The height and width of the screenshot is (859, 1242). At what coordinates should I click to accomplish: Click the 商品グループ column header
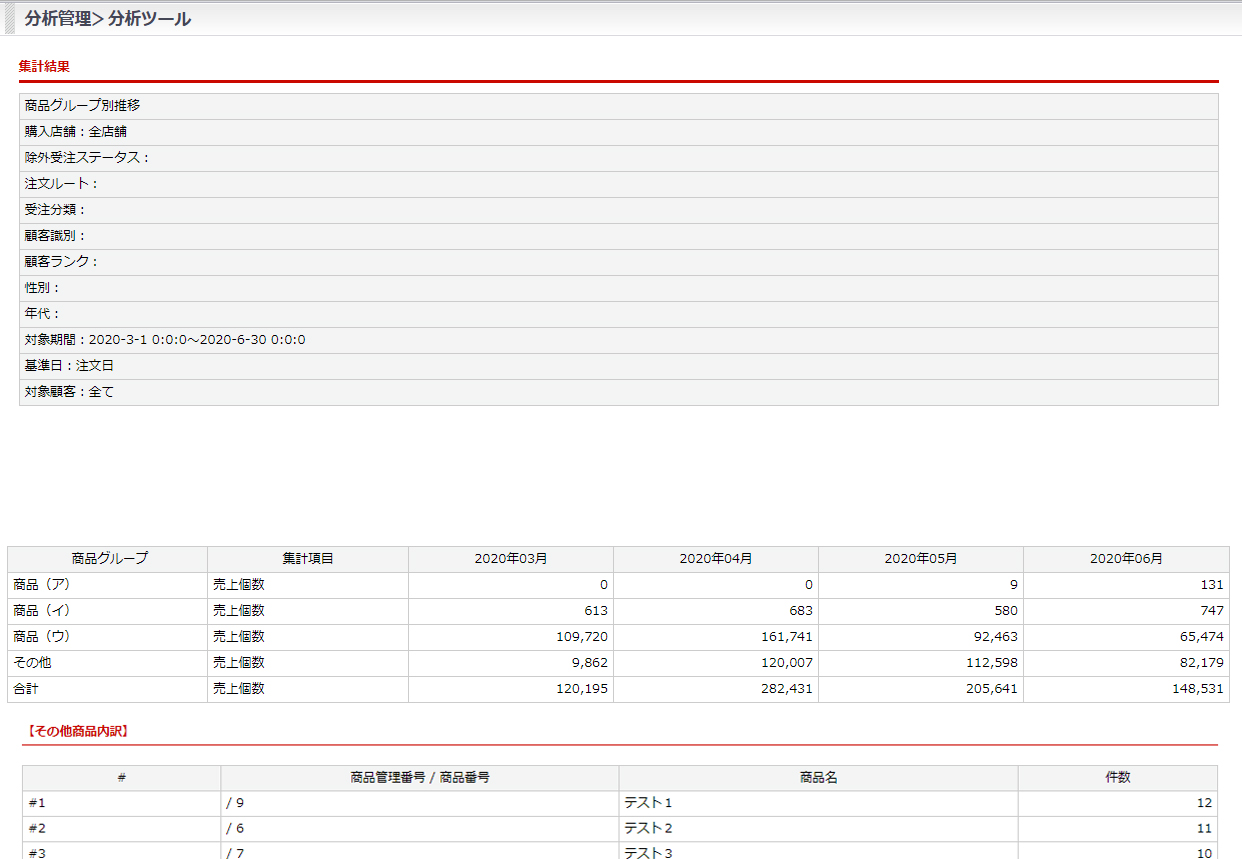pos(109,559)
